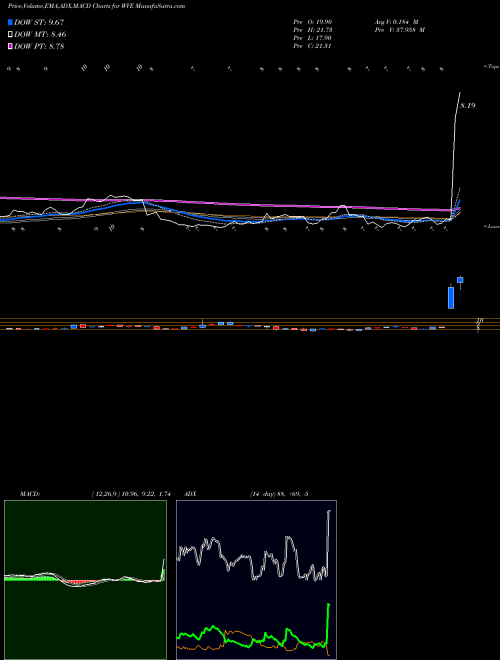Click the ADX panel heading

(x=190, y=494)
